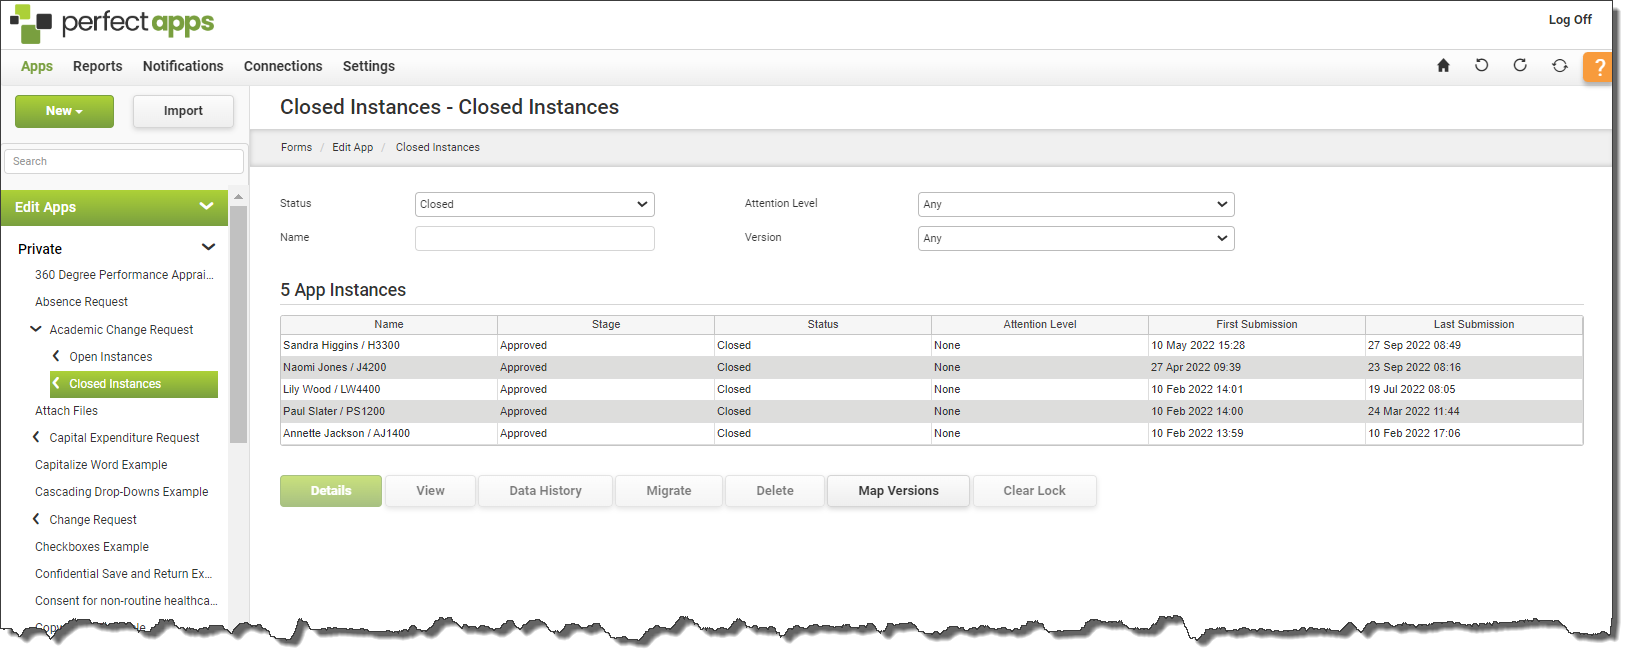This screenshot has height=660, width=1628.
Task: Select the Sandra Higgins / H3300 row
Action: tap(931, 345)
